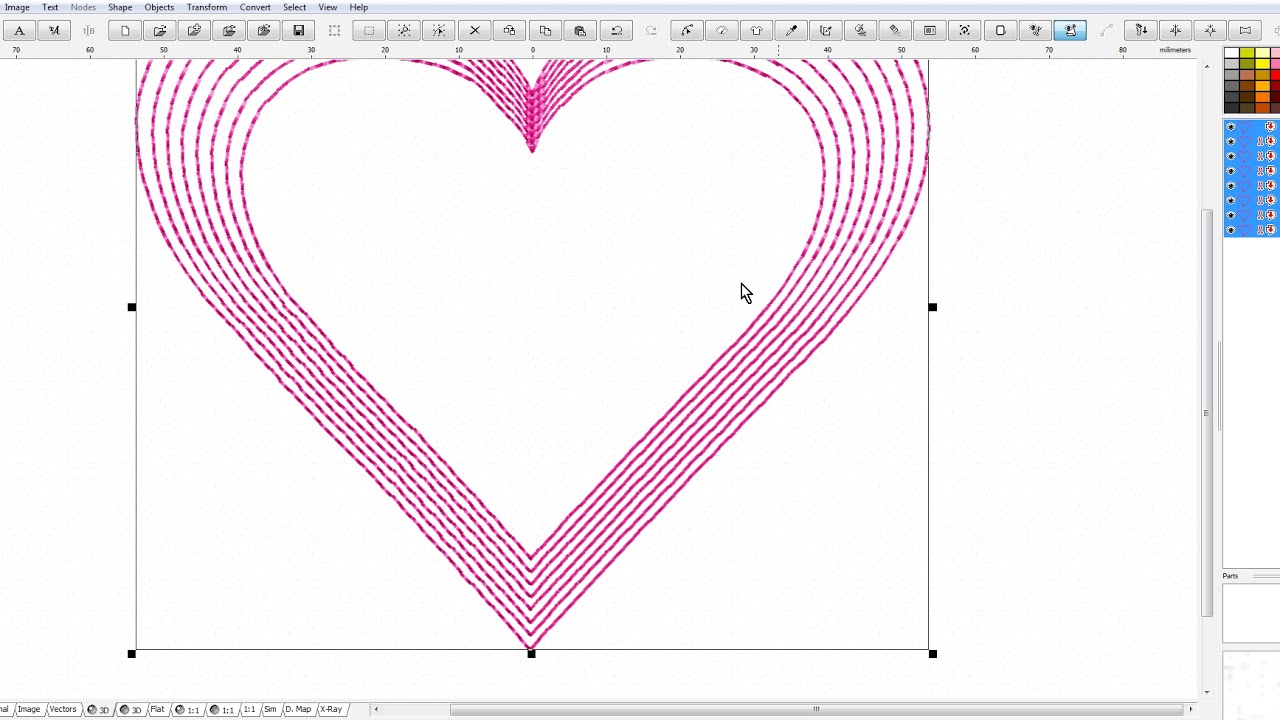Open the Convert menu
This screenshot has width=1280, height=720.
(255, 7)
